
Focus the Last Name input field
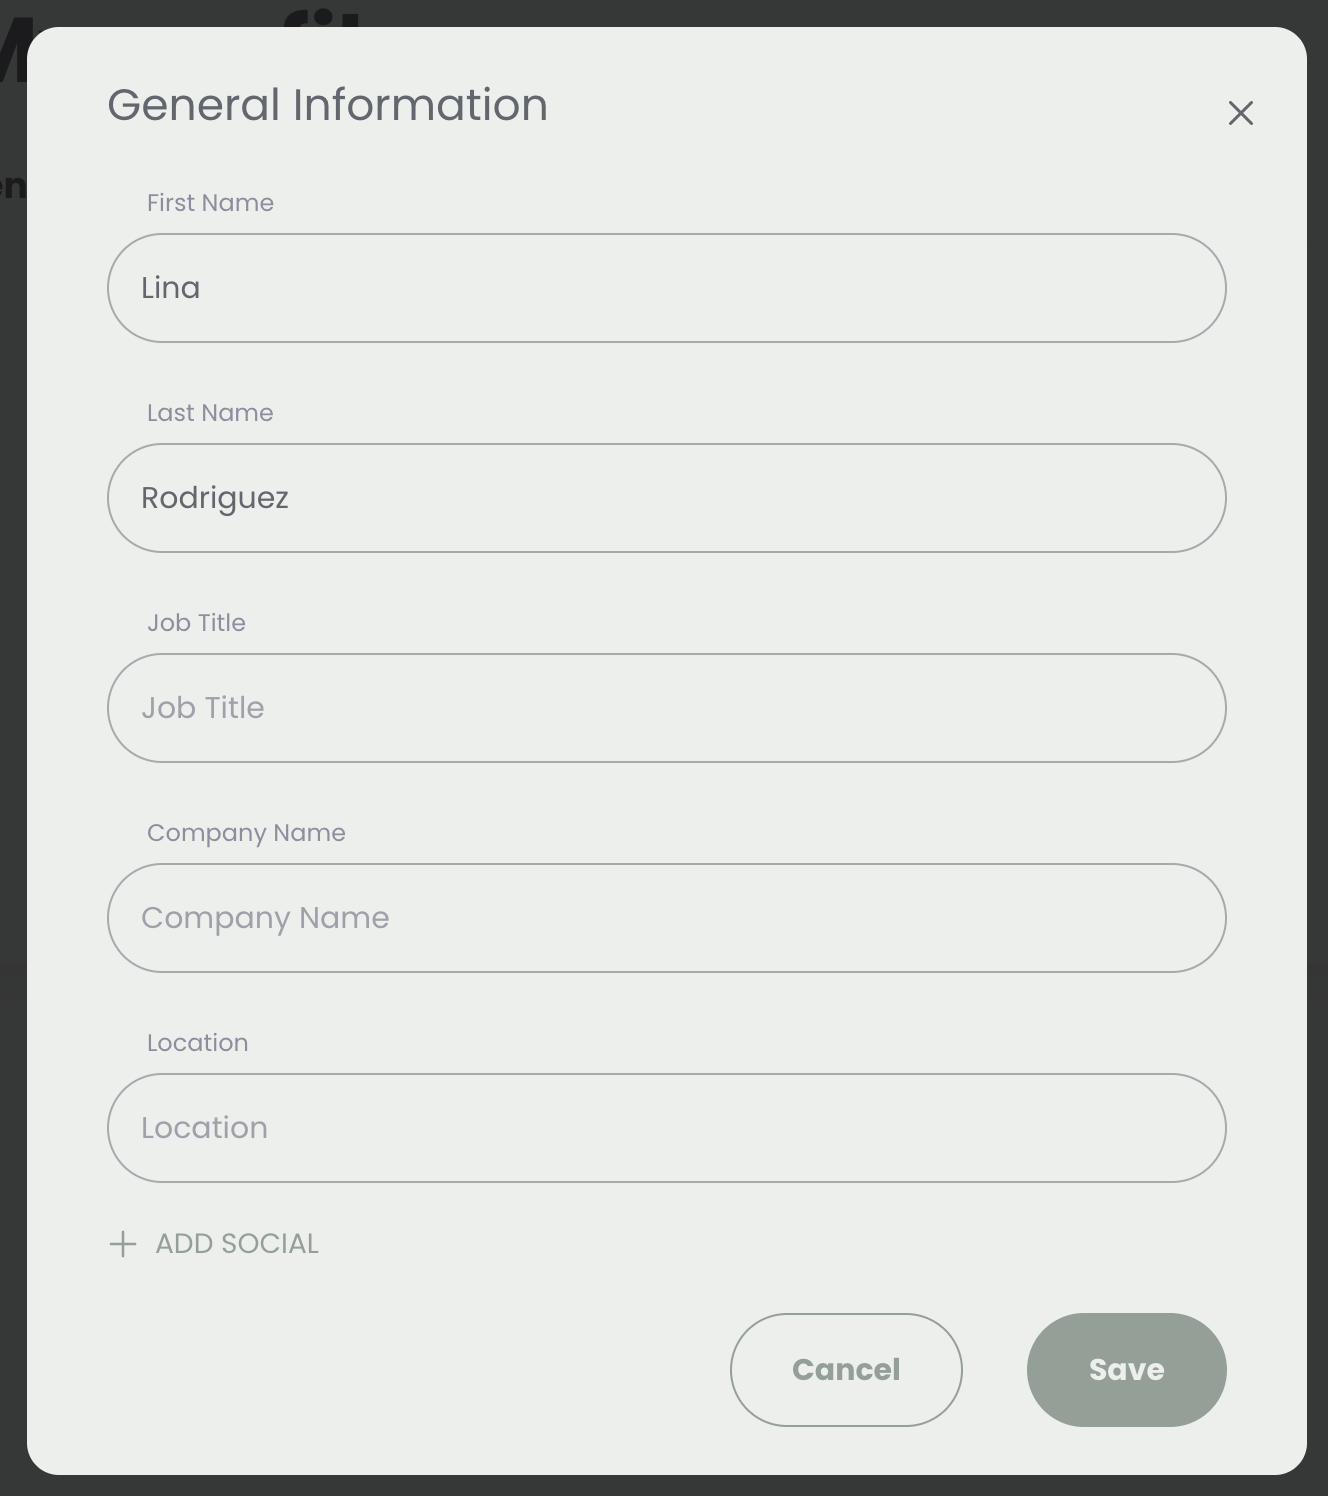(x=667, y=498)
